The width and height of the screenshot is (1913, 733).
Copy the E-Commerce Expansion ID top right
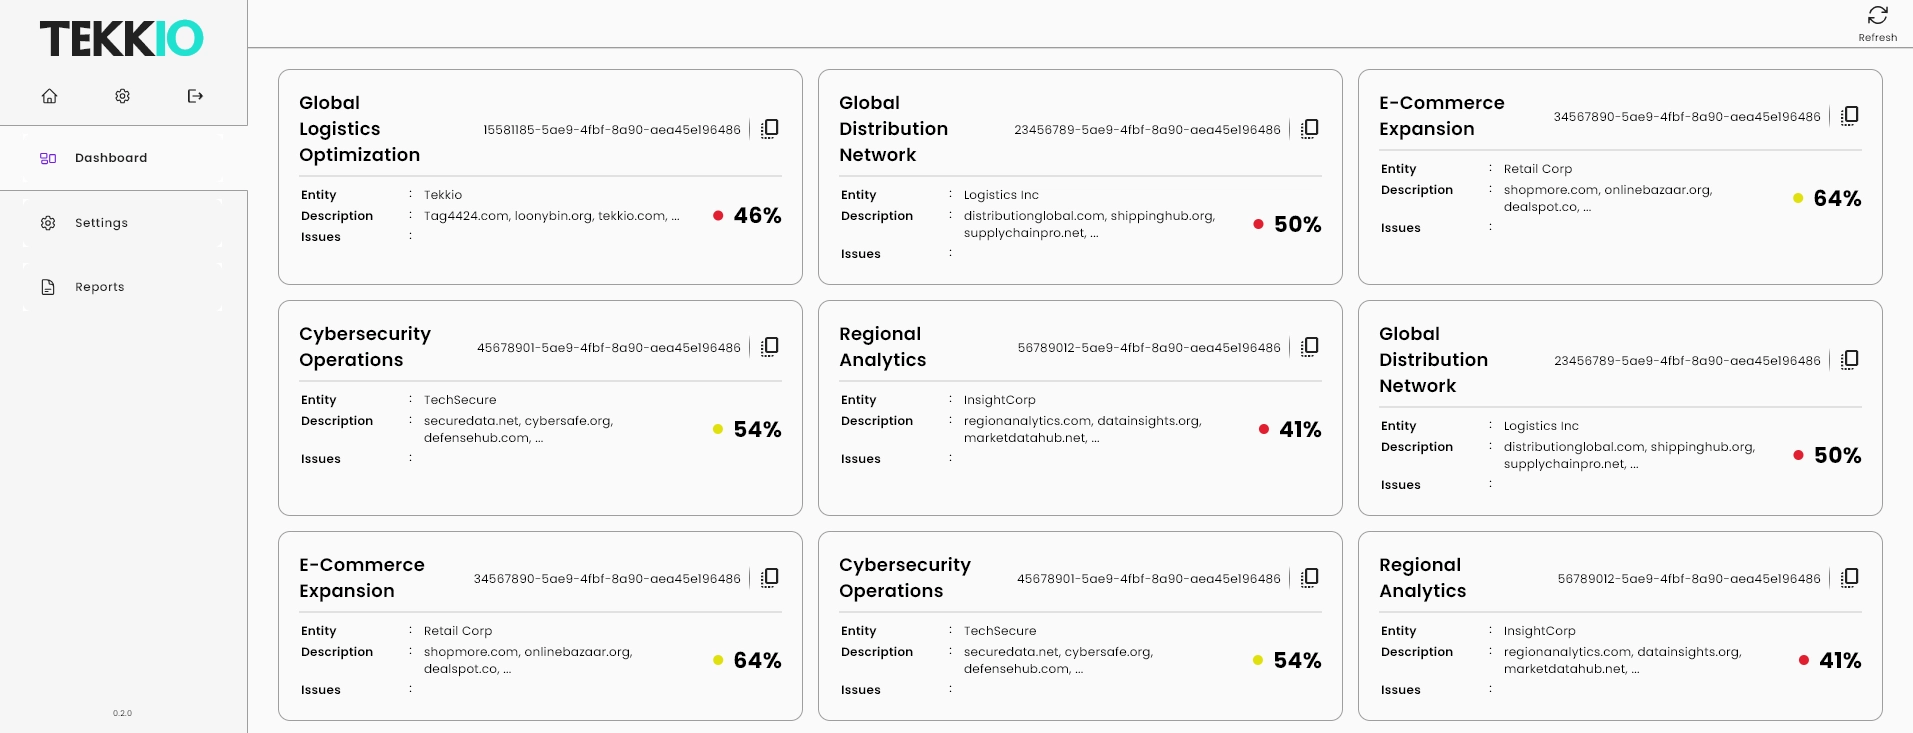[1849, 115]
